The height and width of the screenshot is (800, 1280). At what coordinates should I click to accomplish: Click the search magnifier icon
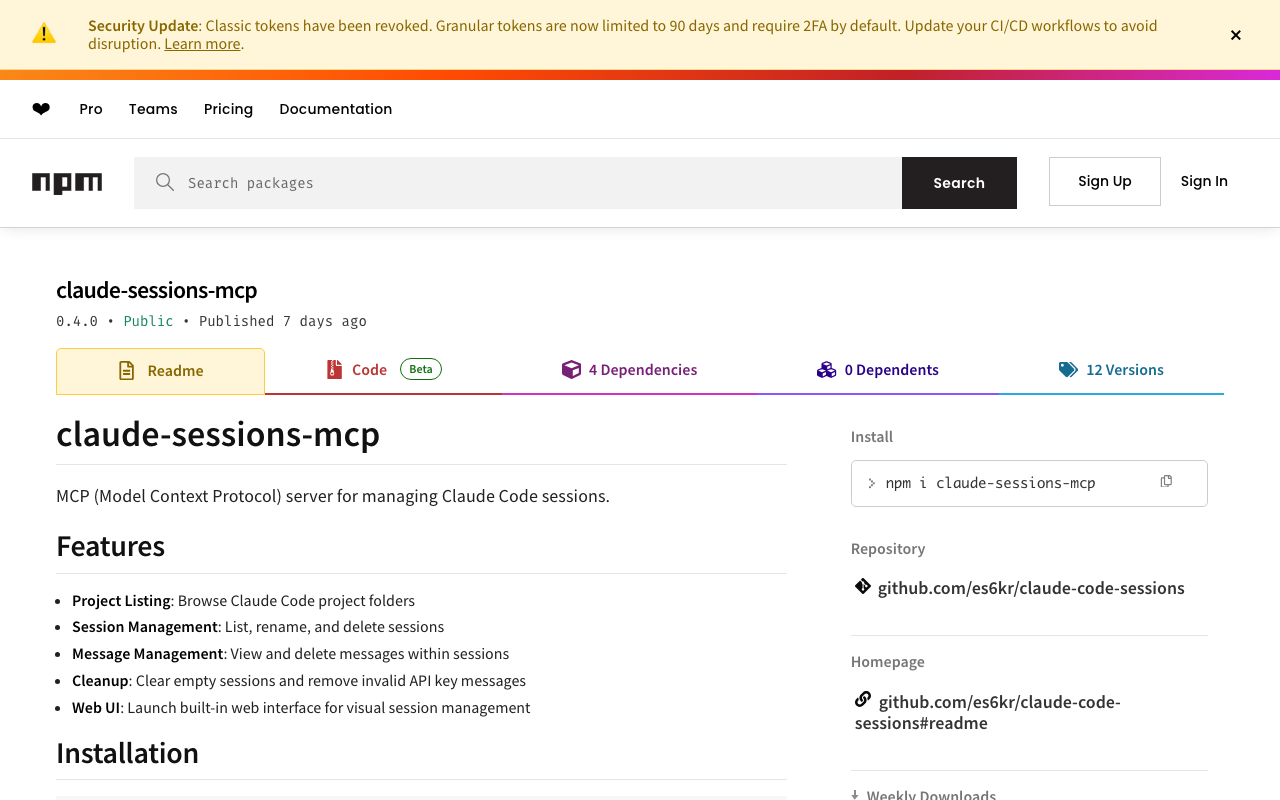pos(165,182)
